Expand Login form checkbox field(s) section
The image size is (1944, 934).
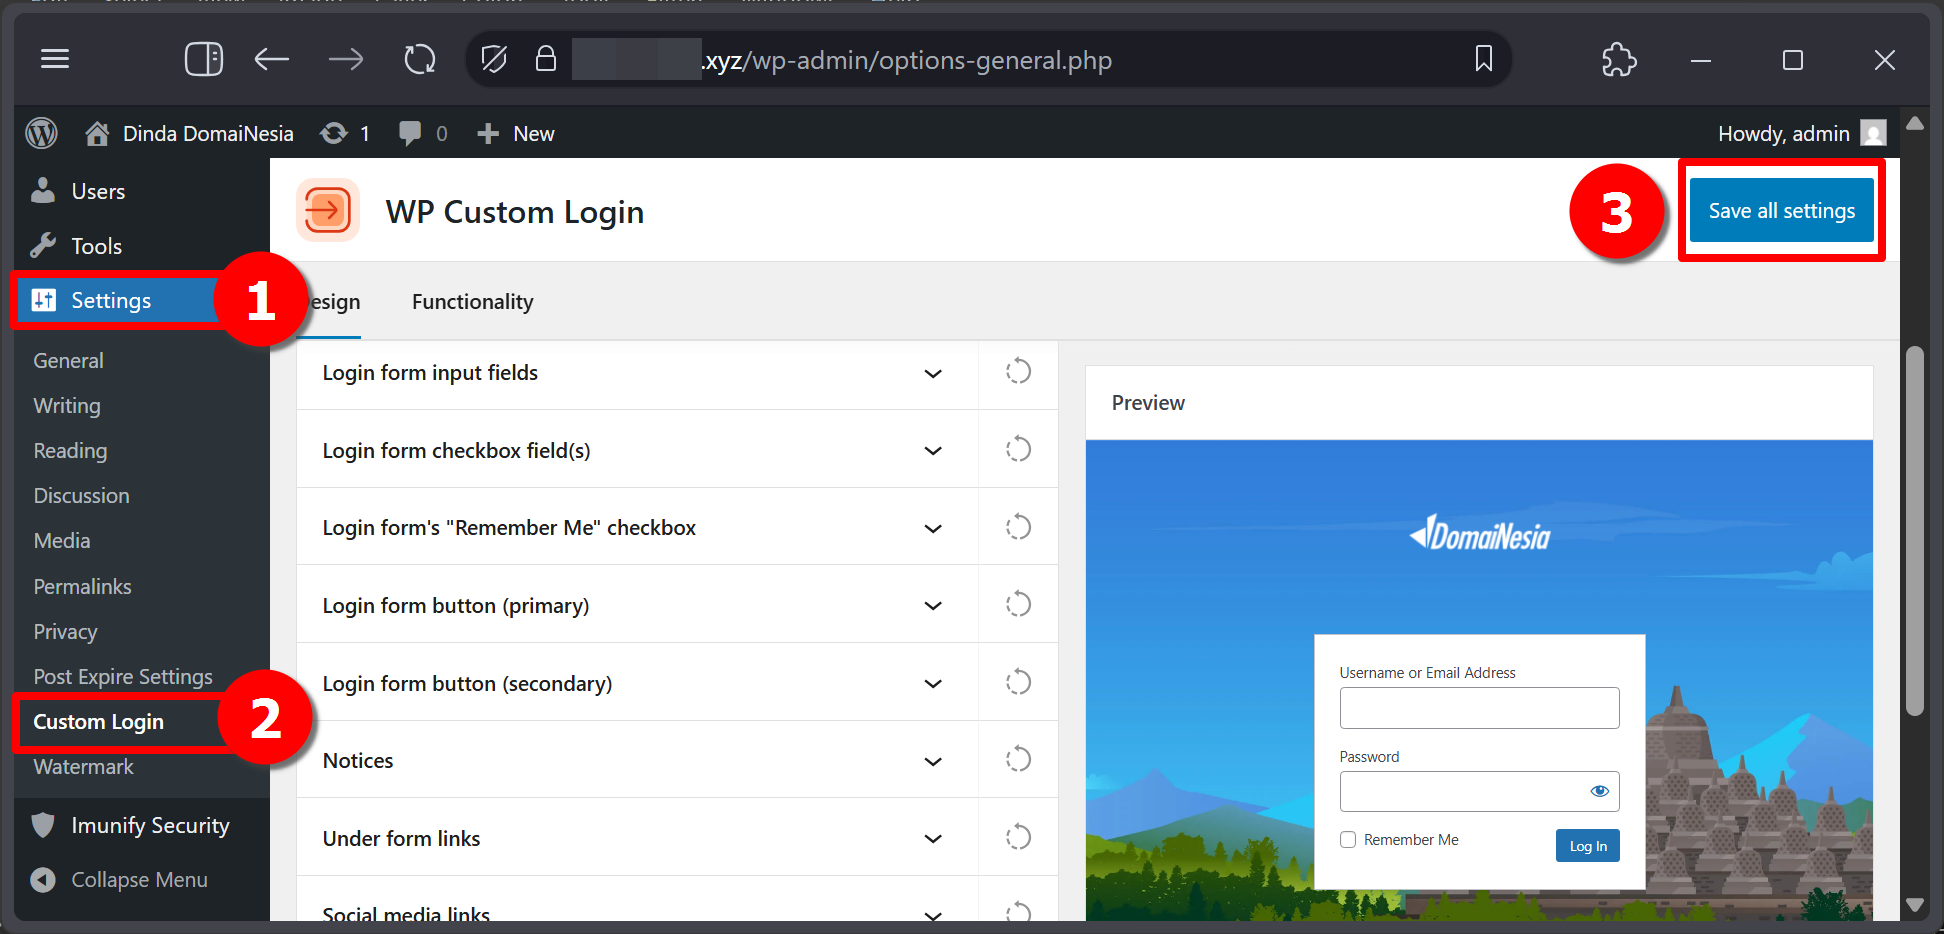[637, 451]
